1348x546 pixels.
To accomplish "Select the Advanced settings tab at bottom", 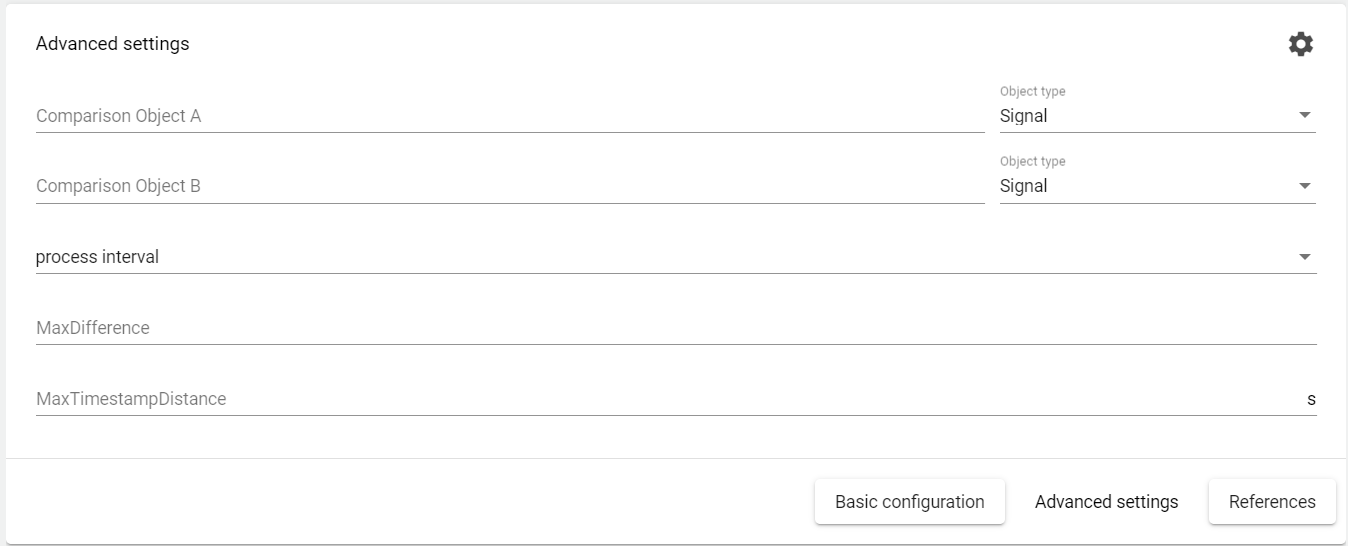I will pyautogui.click(x=1106, y=502).
